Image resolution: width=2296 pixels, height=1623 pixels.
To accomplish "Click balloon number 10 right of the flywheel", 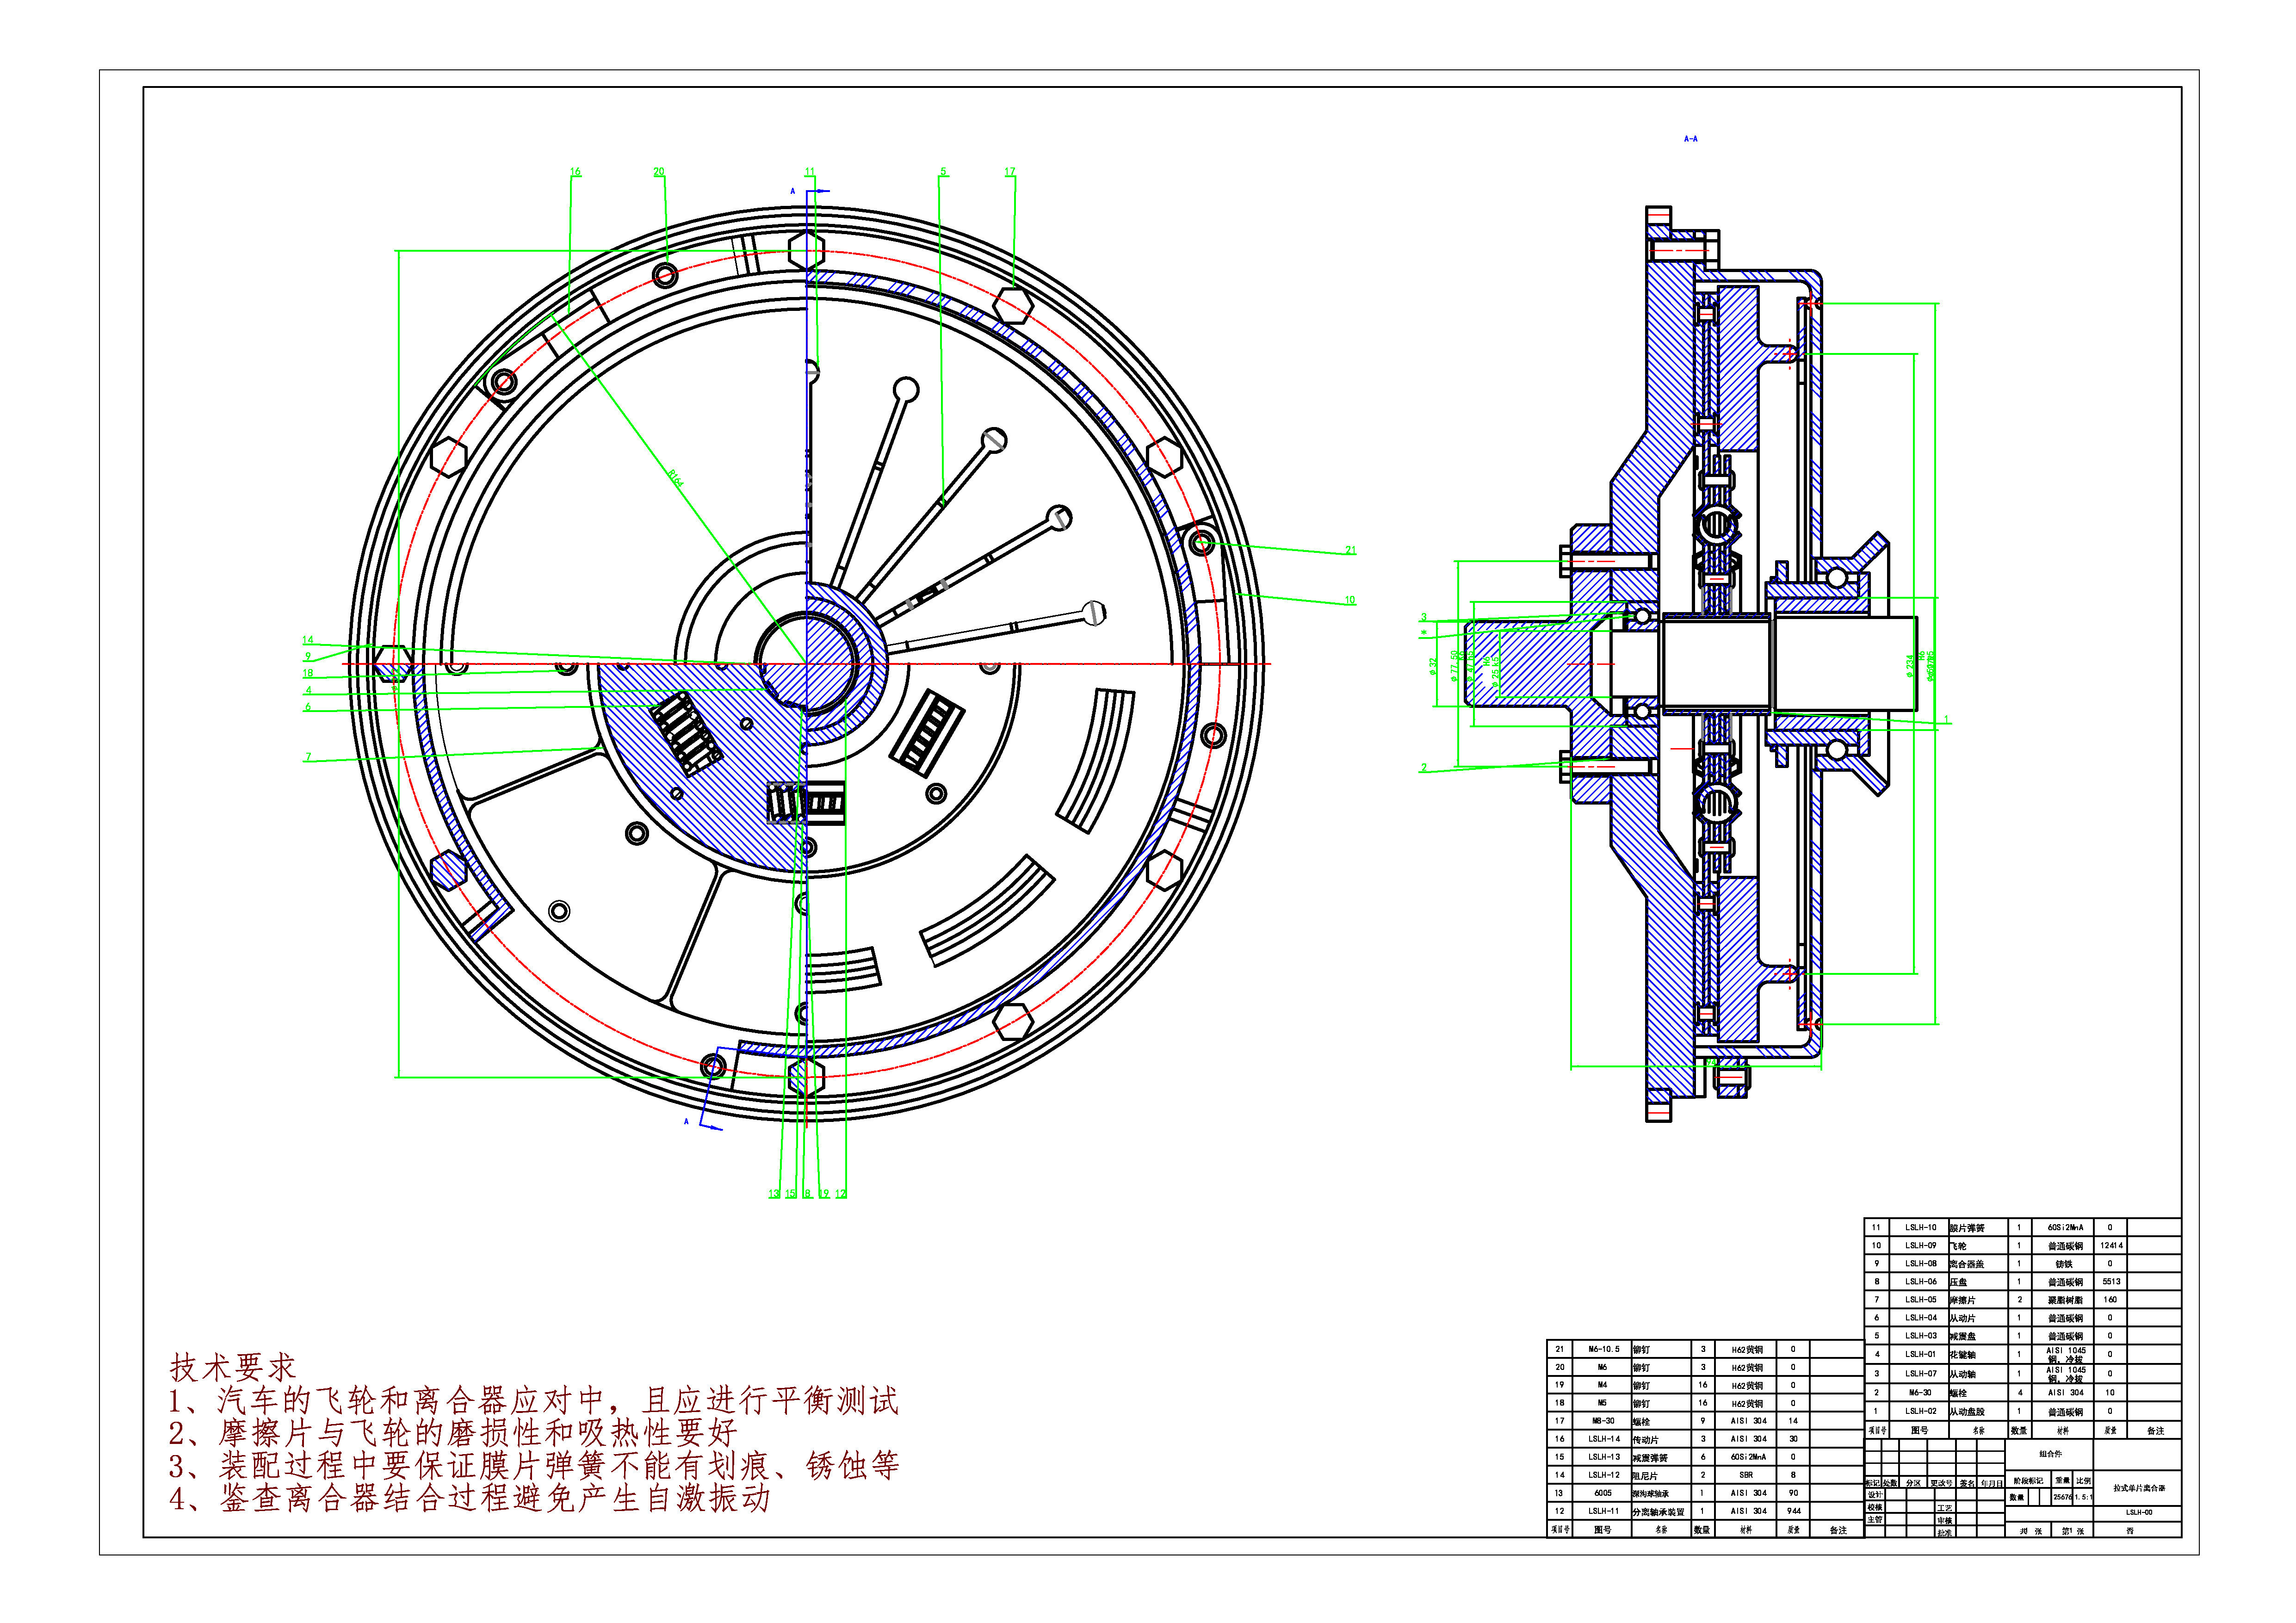I will tap(1349, 600).
